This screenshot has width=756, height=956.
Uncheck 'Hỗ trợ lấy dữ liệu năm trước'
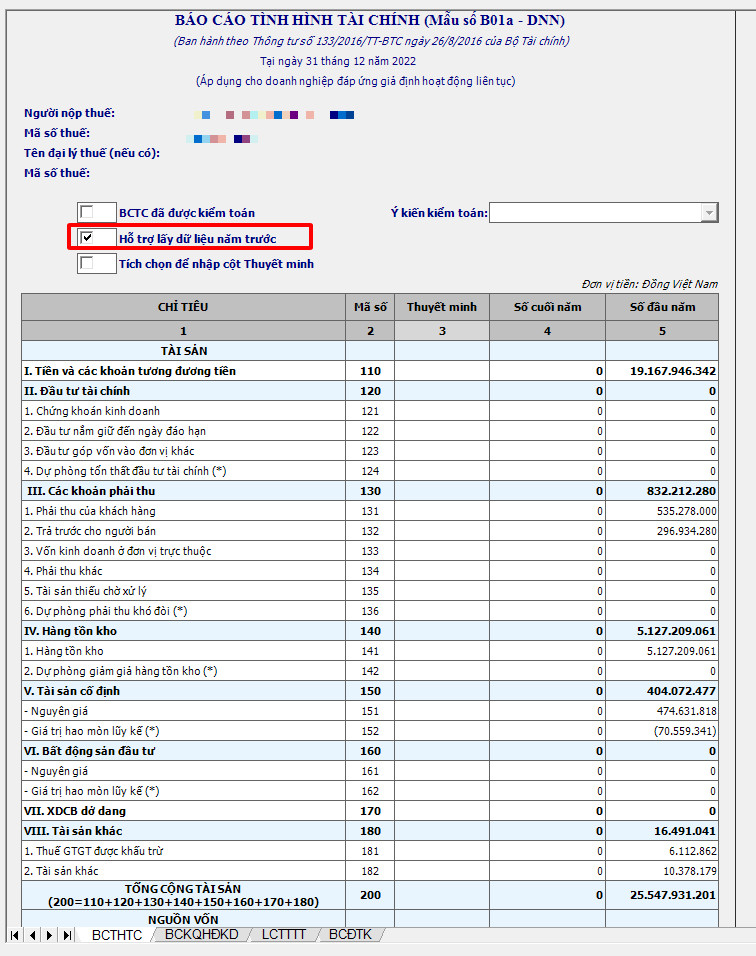87,238
